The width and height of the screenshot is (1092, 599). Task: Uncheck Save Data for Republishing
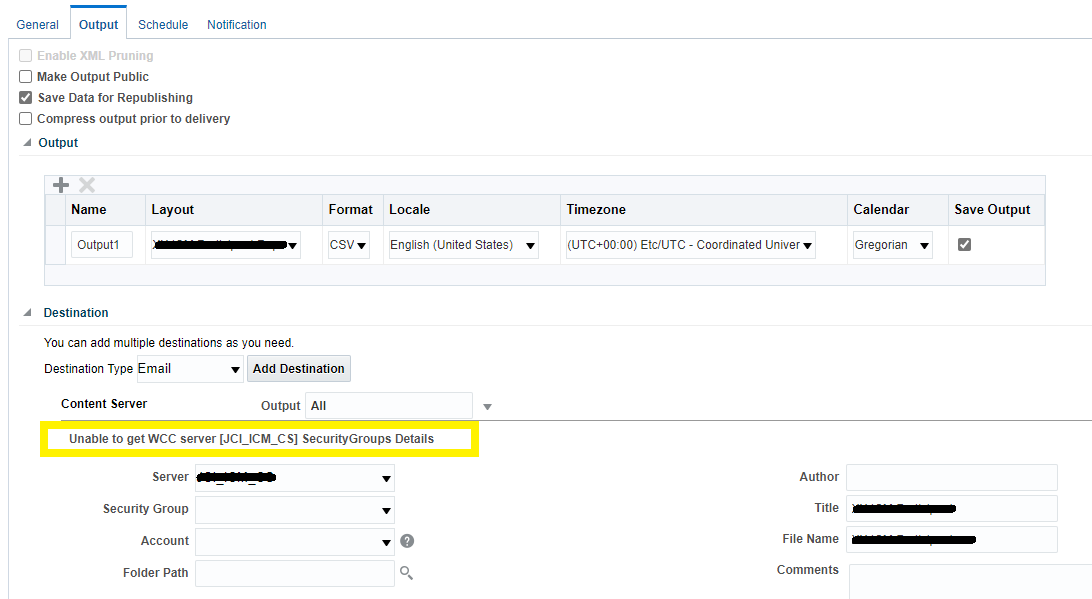click(26, 98)
